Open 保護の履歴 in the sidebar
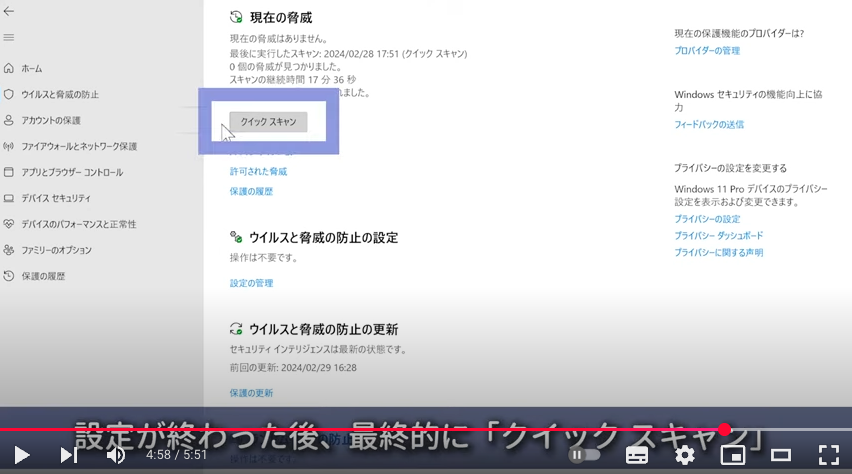The image size is (852, 474). coord(43,276)
